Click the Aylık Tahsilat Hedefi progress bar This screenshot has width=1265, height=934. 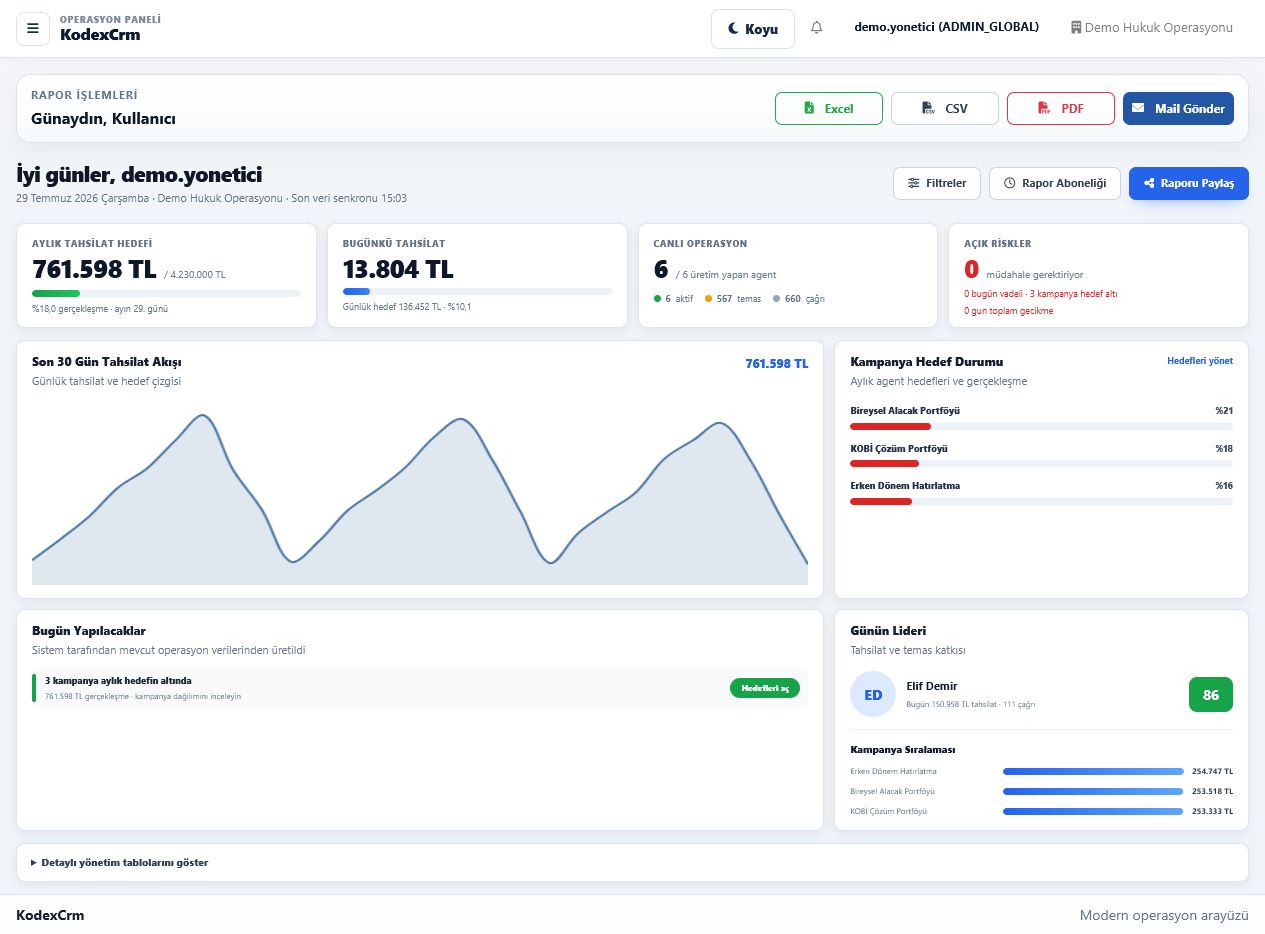166,293
